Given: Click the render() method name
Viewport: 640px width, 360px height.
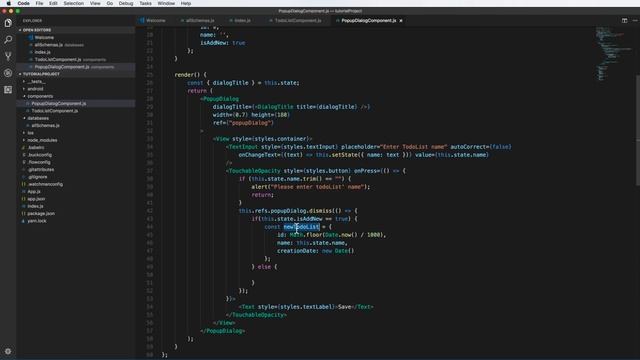Looking at the screenshot, I should pyautogui.click(x=187, y=75).
